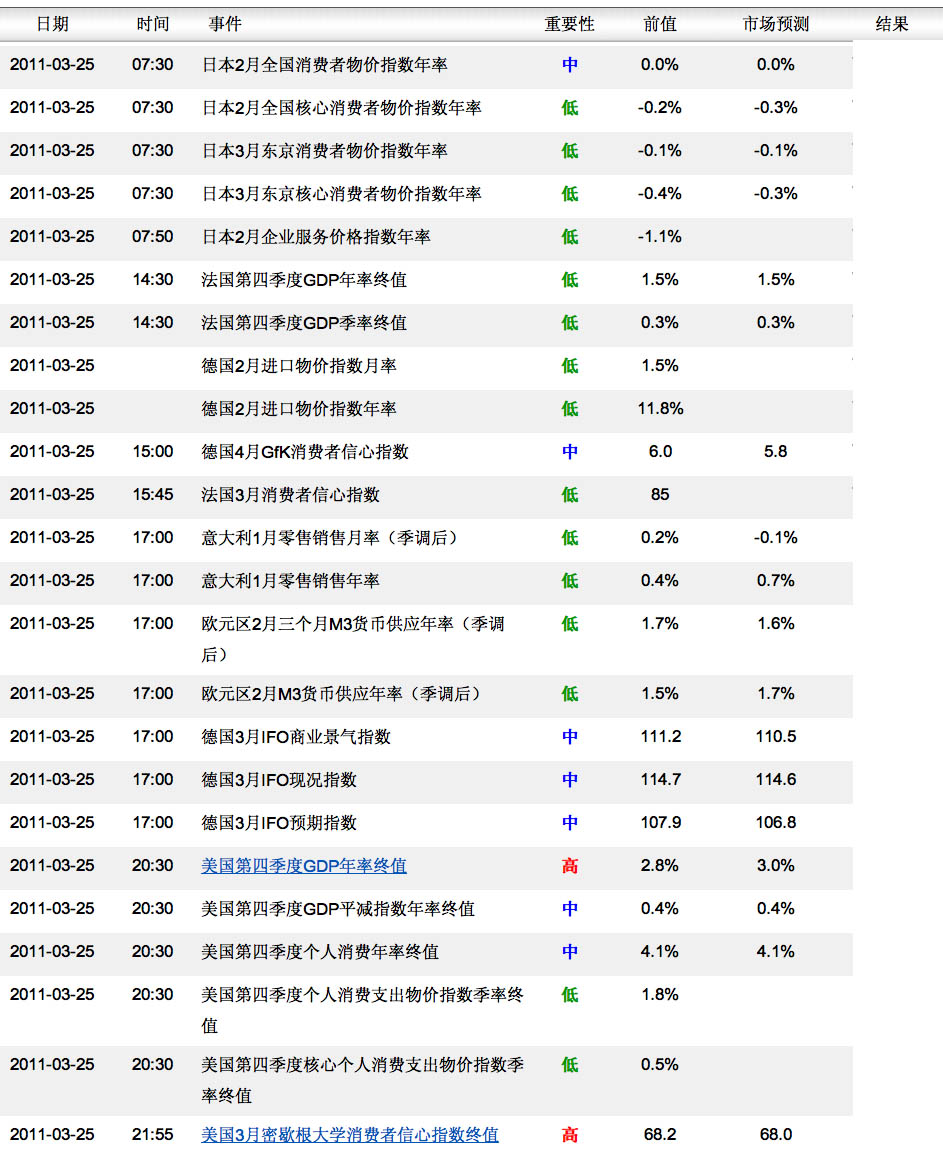Screen dimensions: 943x1163
Task: Select 美国第四季度GDP平减指数年率终值 event text
Action: [x=338, y=909]
